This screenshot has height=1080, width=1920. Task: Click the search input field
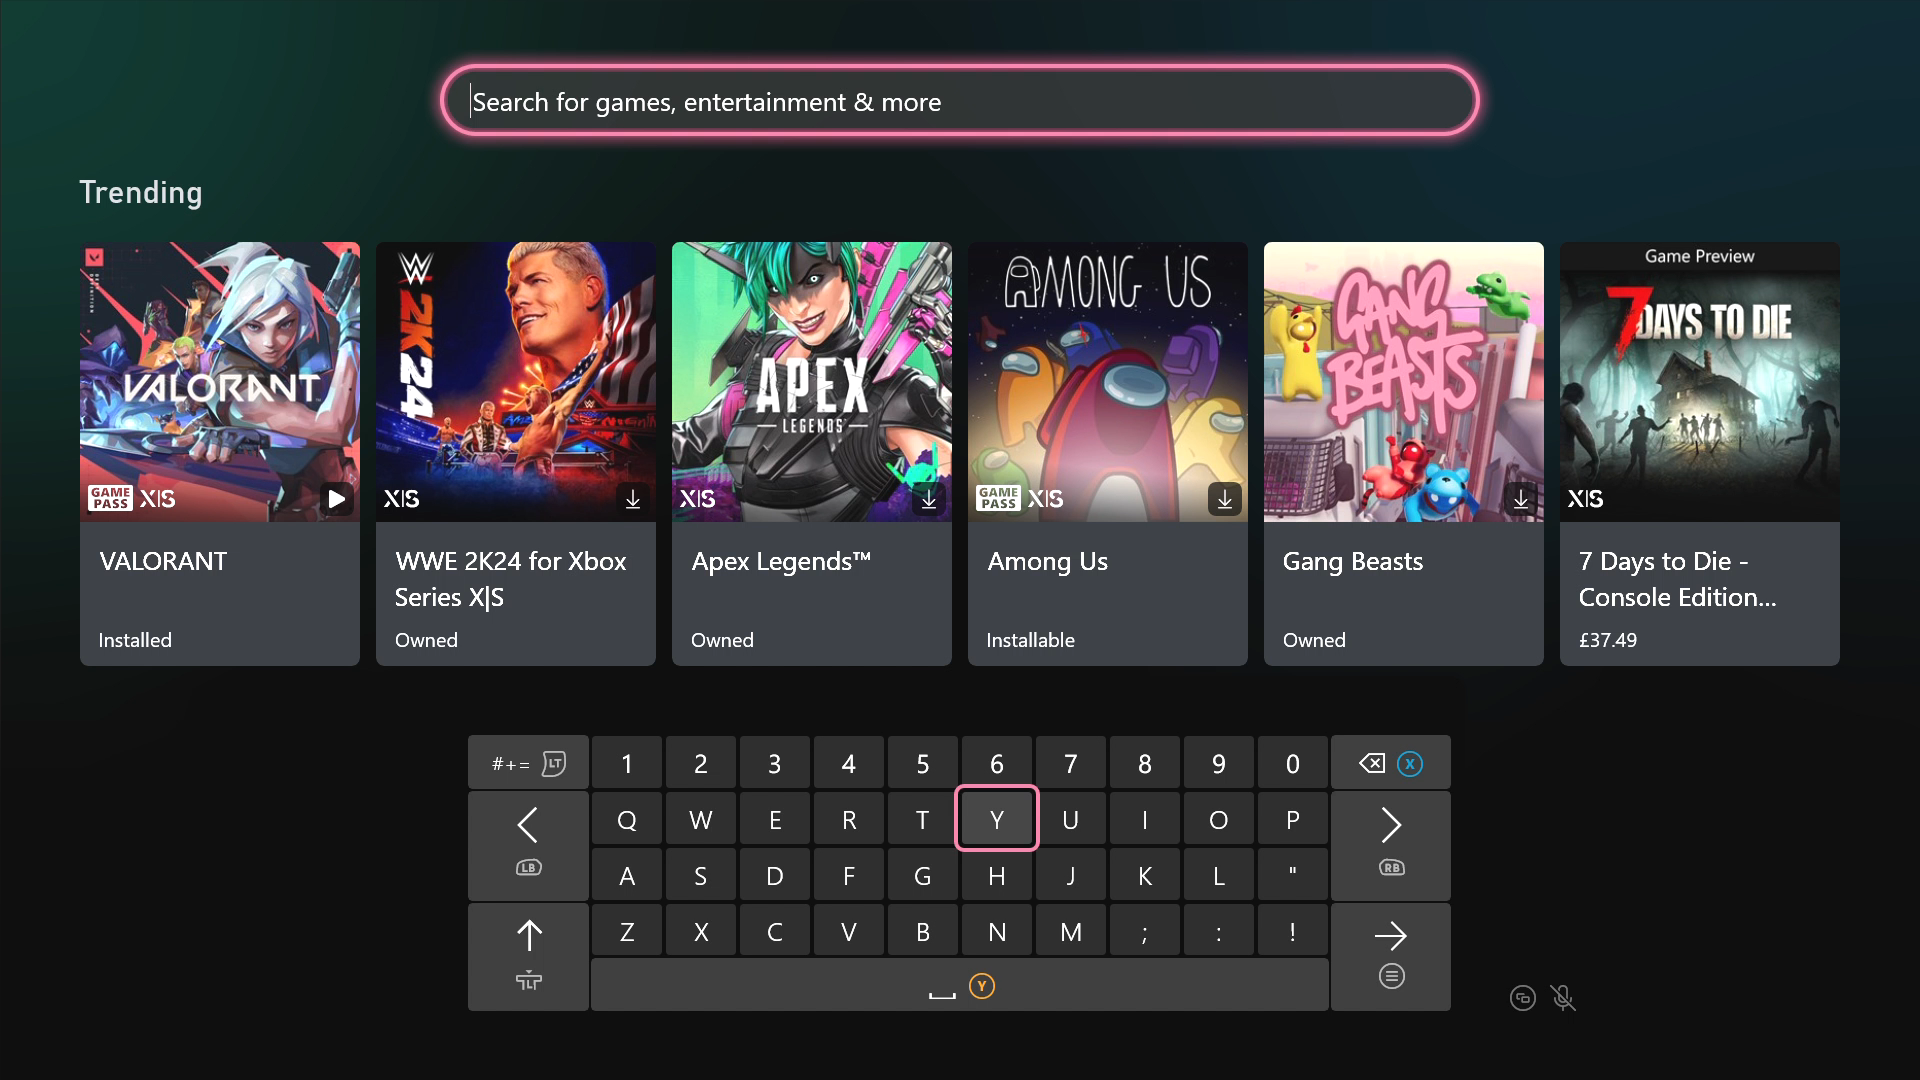click(x=960, y=102)
